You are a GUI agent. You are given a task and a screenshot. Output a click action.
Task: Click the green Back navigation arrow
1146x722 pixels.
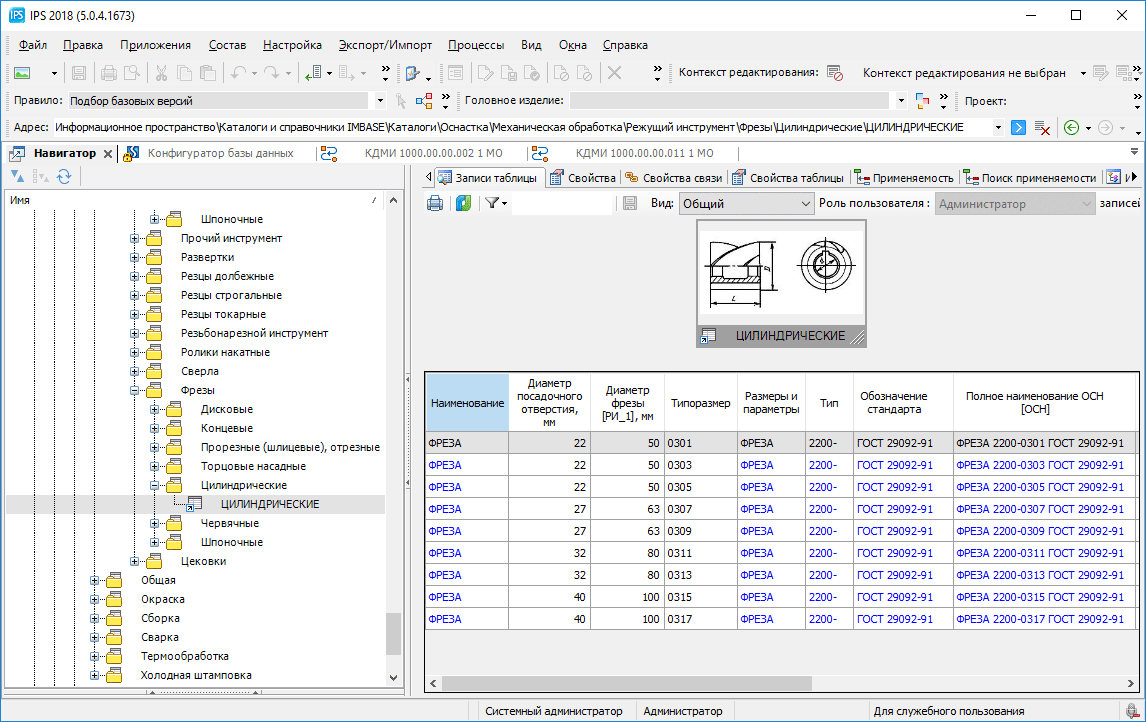point(1071,128)
